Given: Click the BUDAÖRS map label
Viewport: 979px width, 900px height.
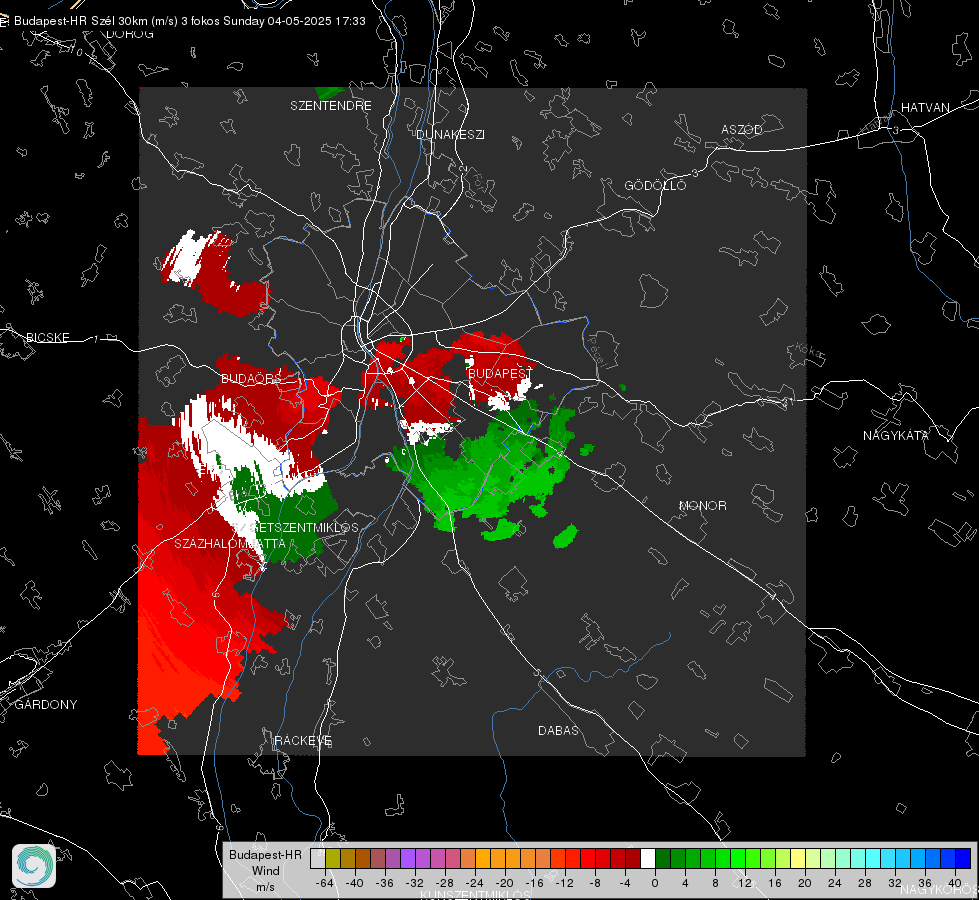Looking at the screenshot, I should (252, 379).
